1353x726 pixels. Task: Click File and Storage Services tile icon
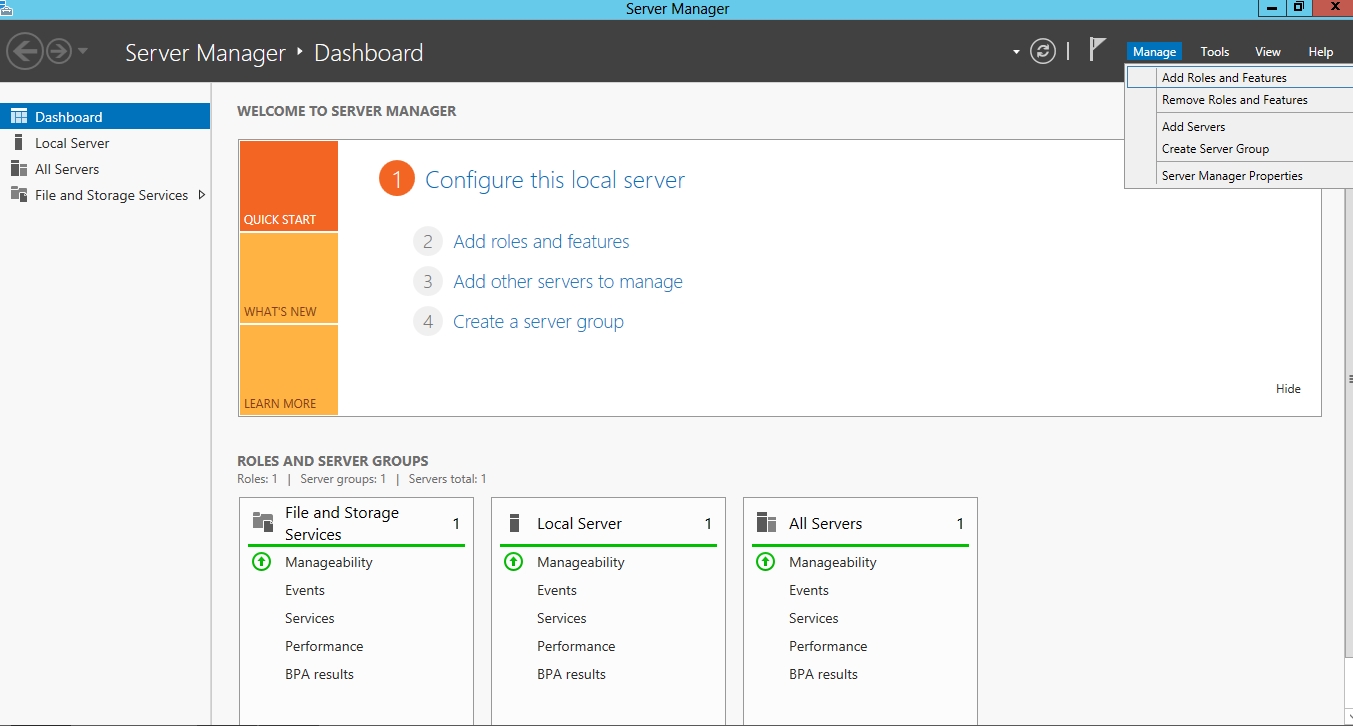pyautogui.click(x=263, y=522)
